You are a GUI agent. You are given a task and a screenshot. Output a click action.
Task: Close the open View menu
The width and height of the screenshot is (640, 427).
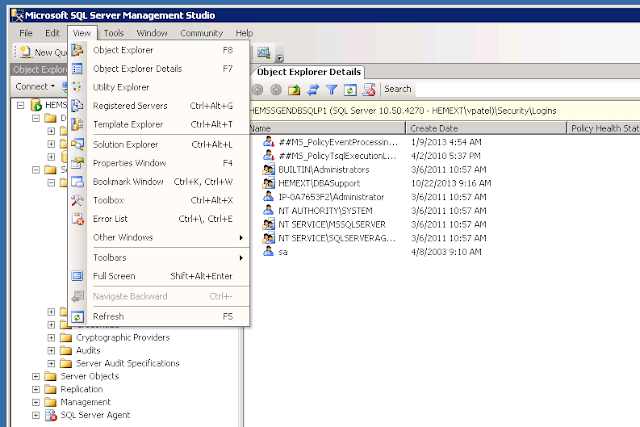click(82, 33)
